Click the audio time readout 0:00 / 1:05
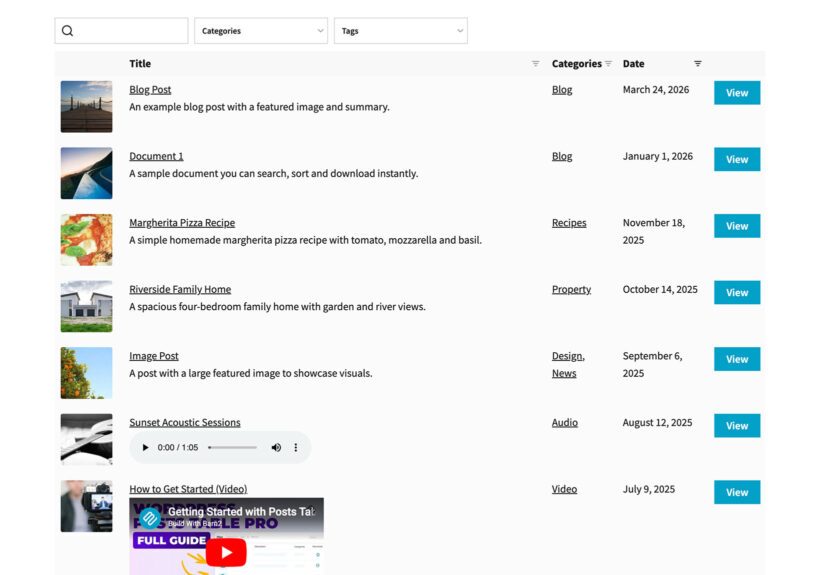This screenshot has height=575, width=820. (x=178, y=447)
